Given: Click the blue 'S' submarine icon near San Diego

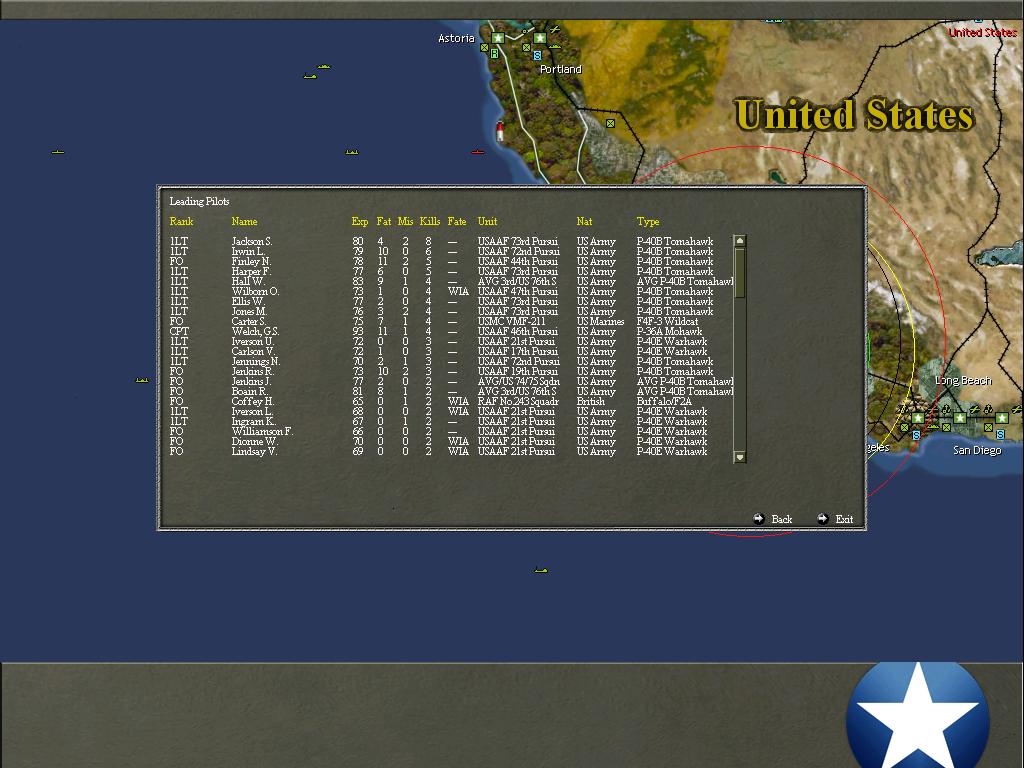Looking at the screenshot, I should tap(1000, 435).
